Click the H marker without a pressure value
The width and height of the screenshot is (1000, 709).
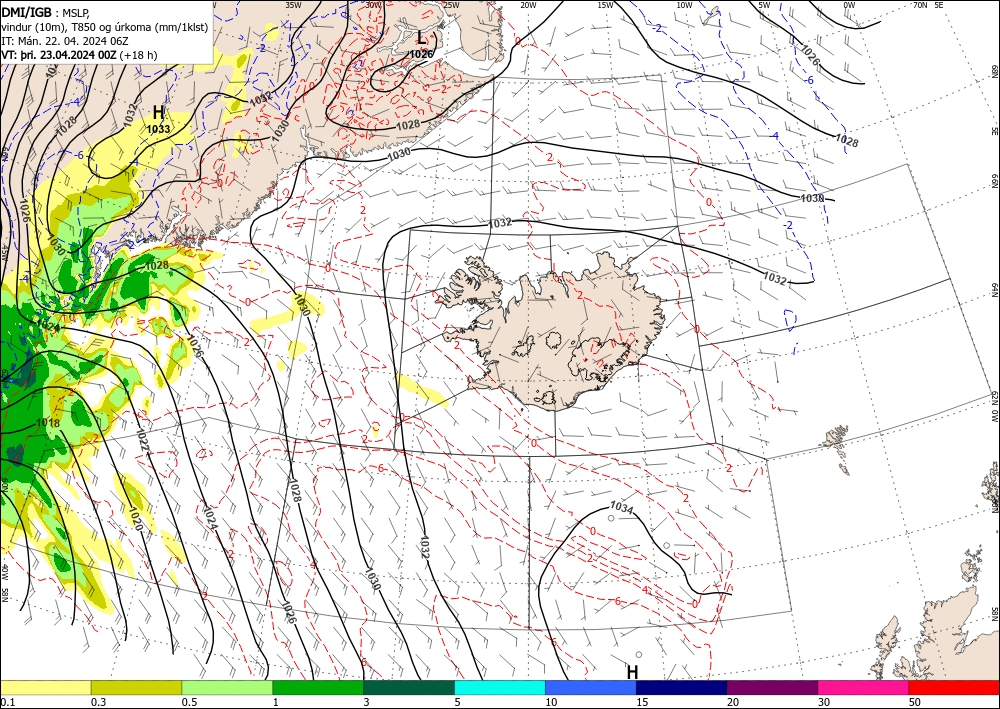click(x=632, y=672)
